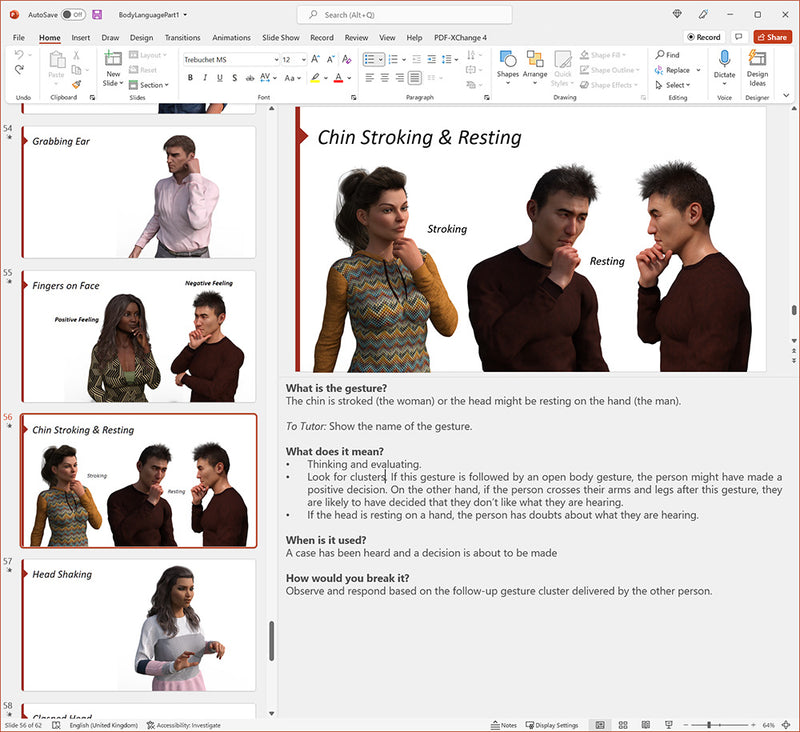The height and width of the screenshot is (732, 800).
Task: Toggle italic formatting in the Font group
Action: click(x=204, y=77)
